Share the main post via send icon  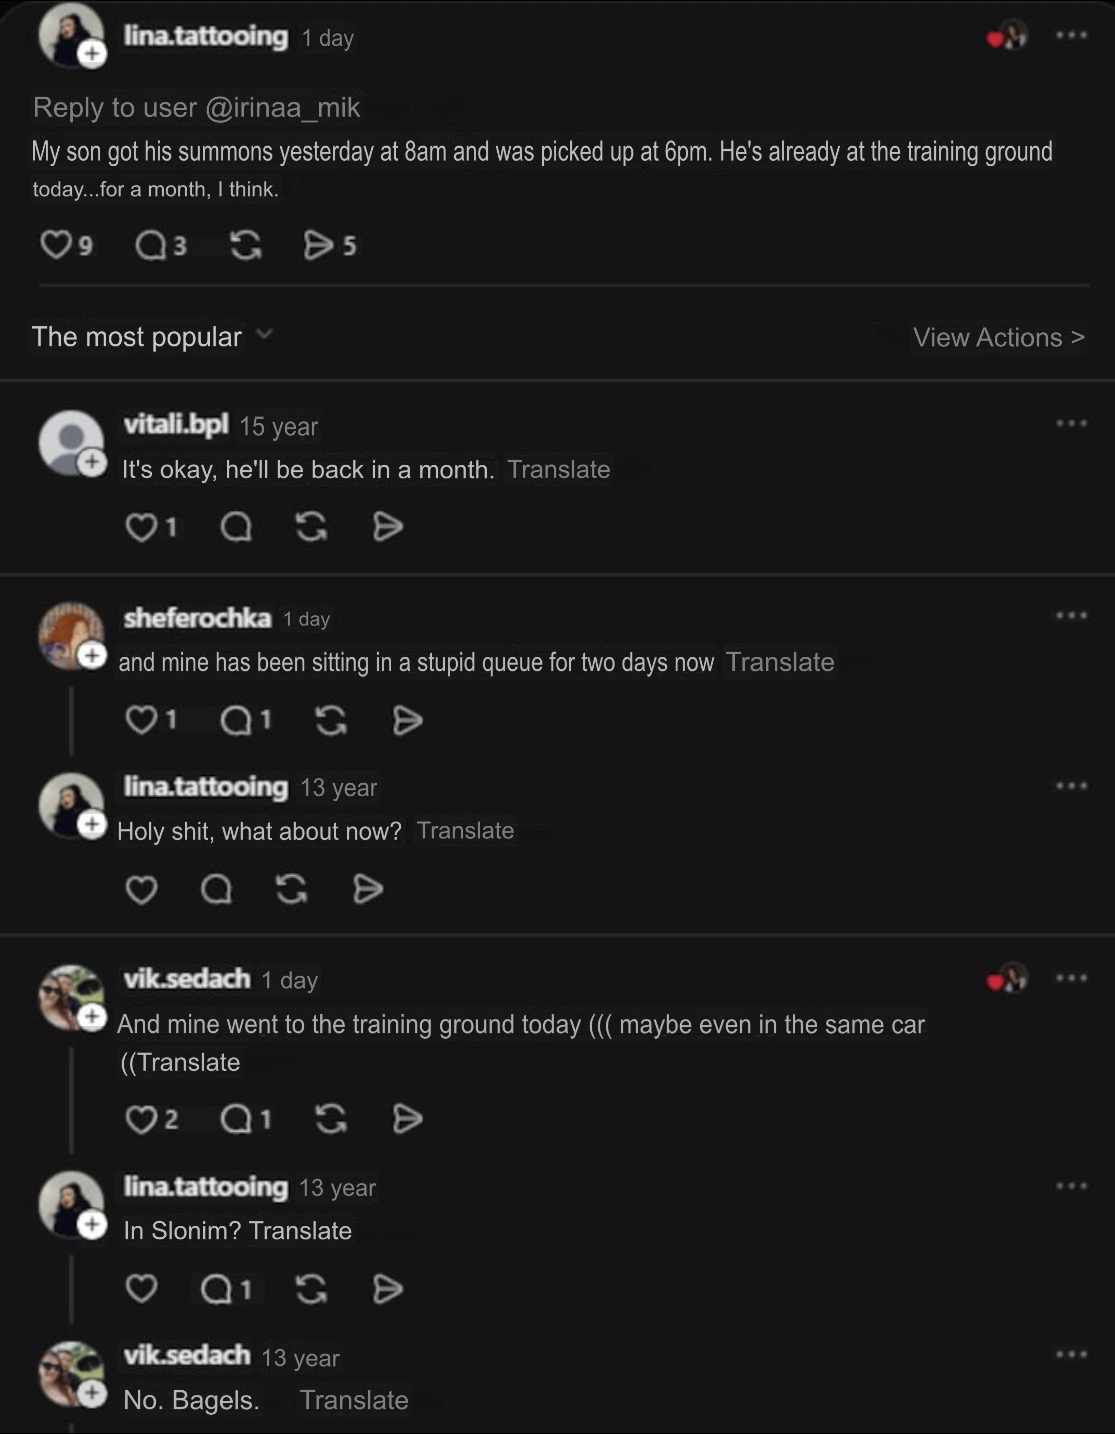tap(318, 245)
